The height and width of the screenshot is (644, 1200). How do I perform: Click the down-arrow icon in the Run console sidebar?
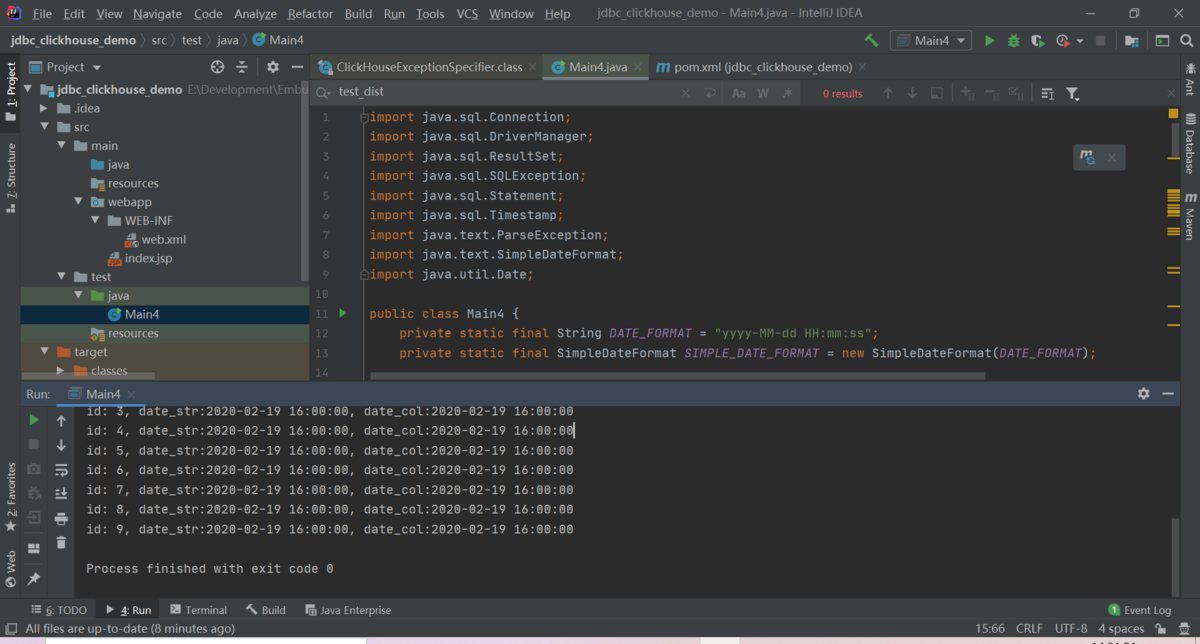click(x=61, y=445)
